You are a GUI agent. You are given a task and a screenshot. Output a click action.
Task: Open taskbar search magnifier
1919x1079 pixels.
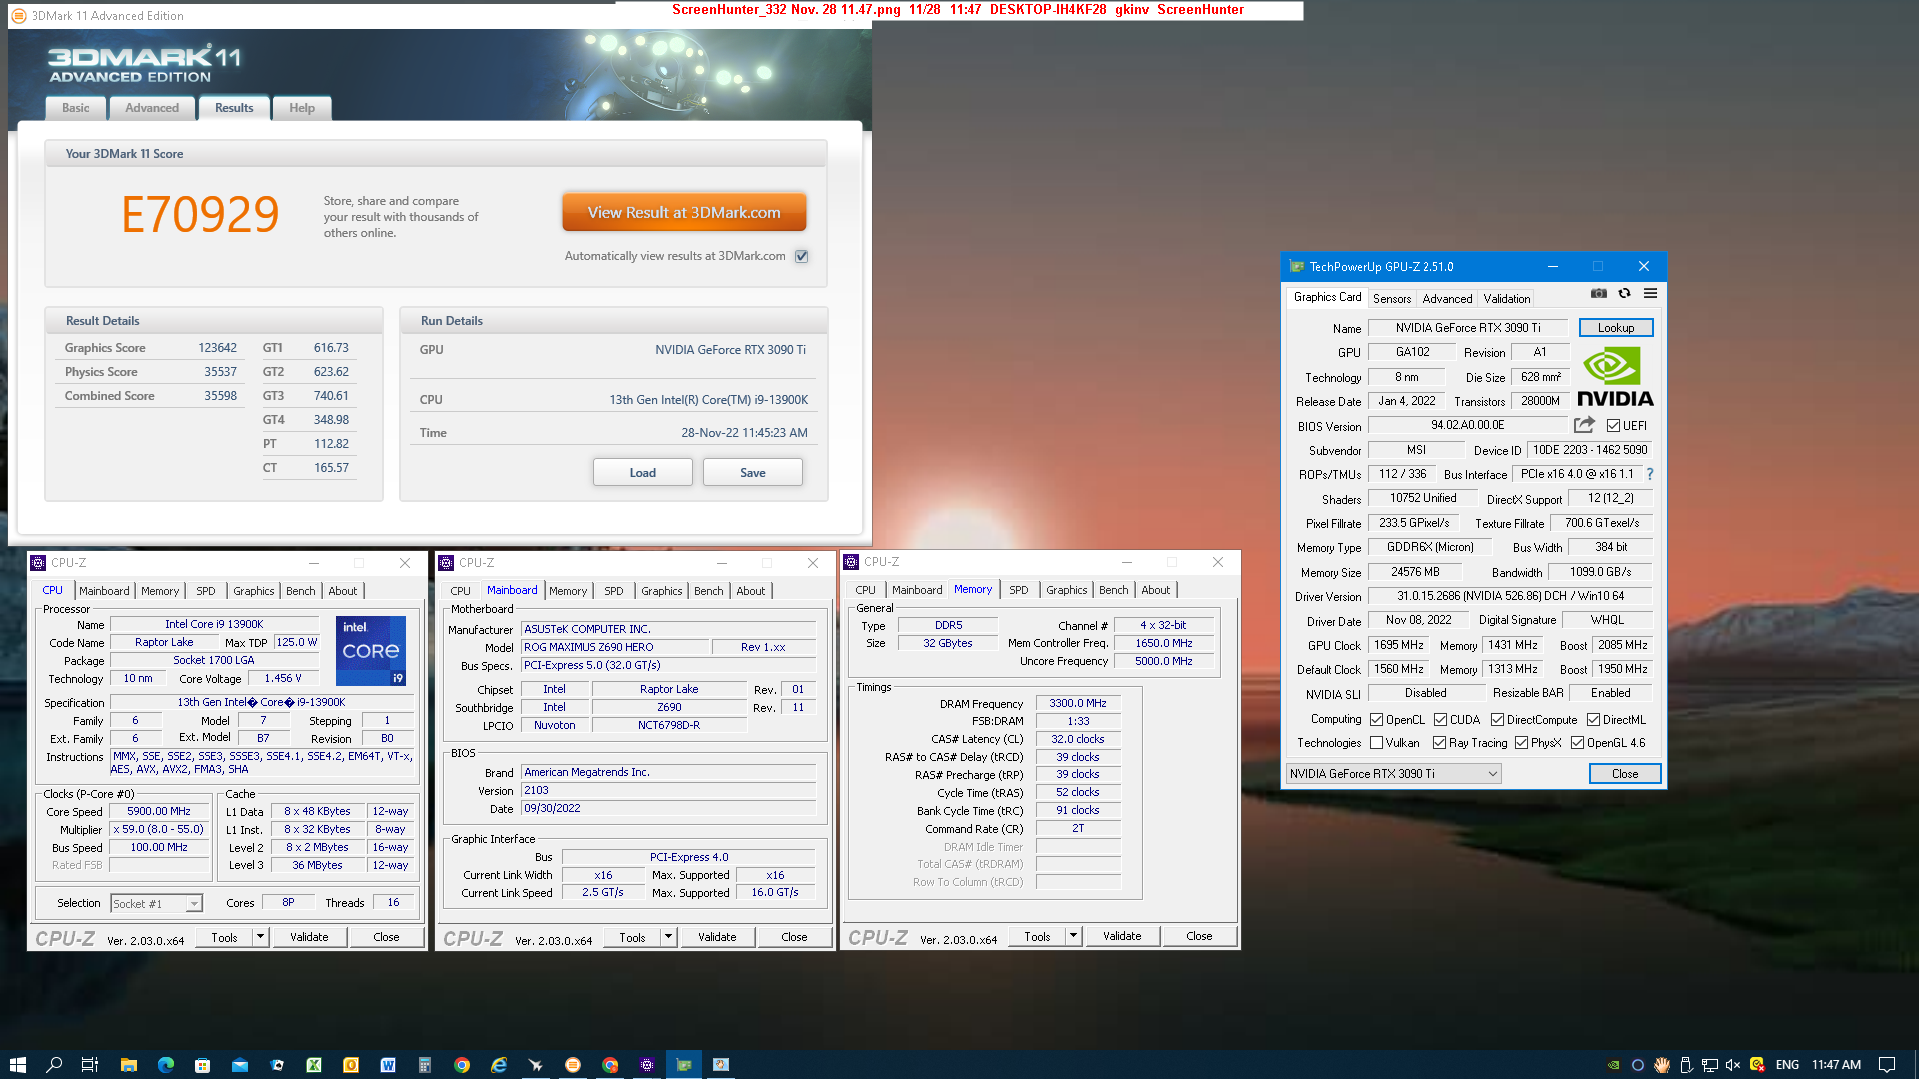(54, 1064)
